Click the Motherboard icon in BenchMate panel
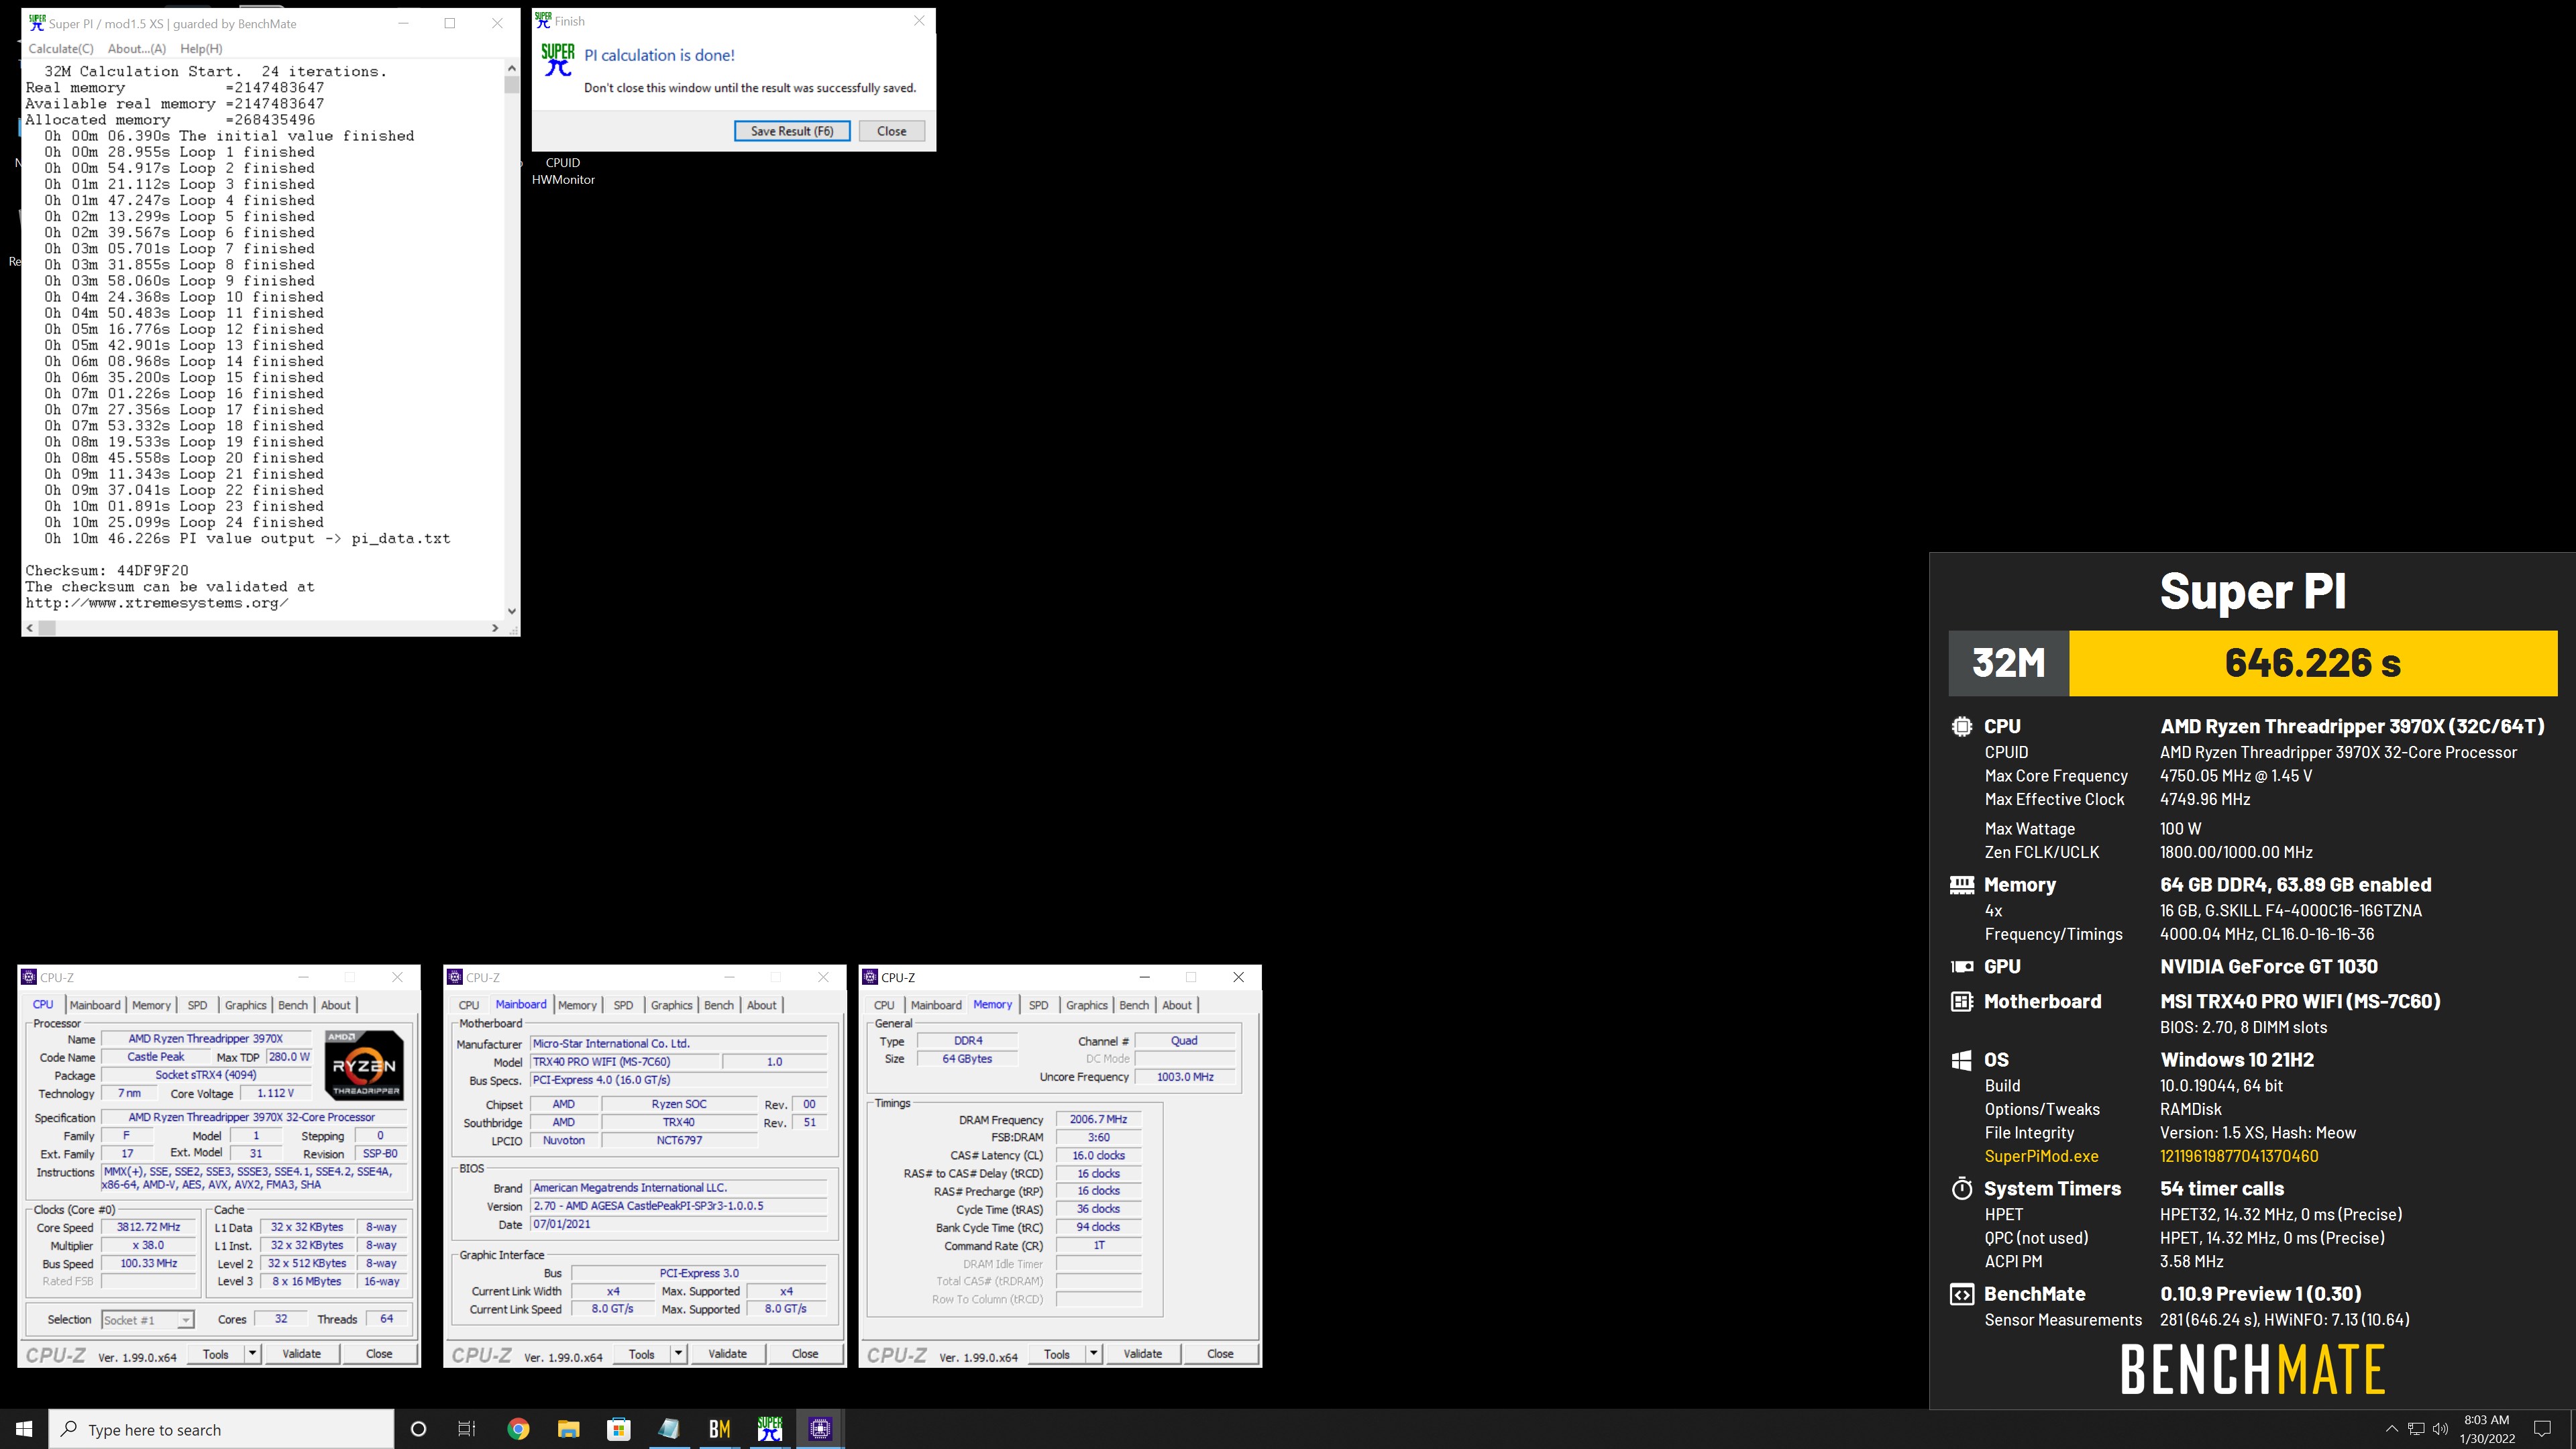2576x1449 pixels. (1961, 1002)
